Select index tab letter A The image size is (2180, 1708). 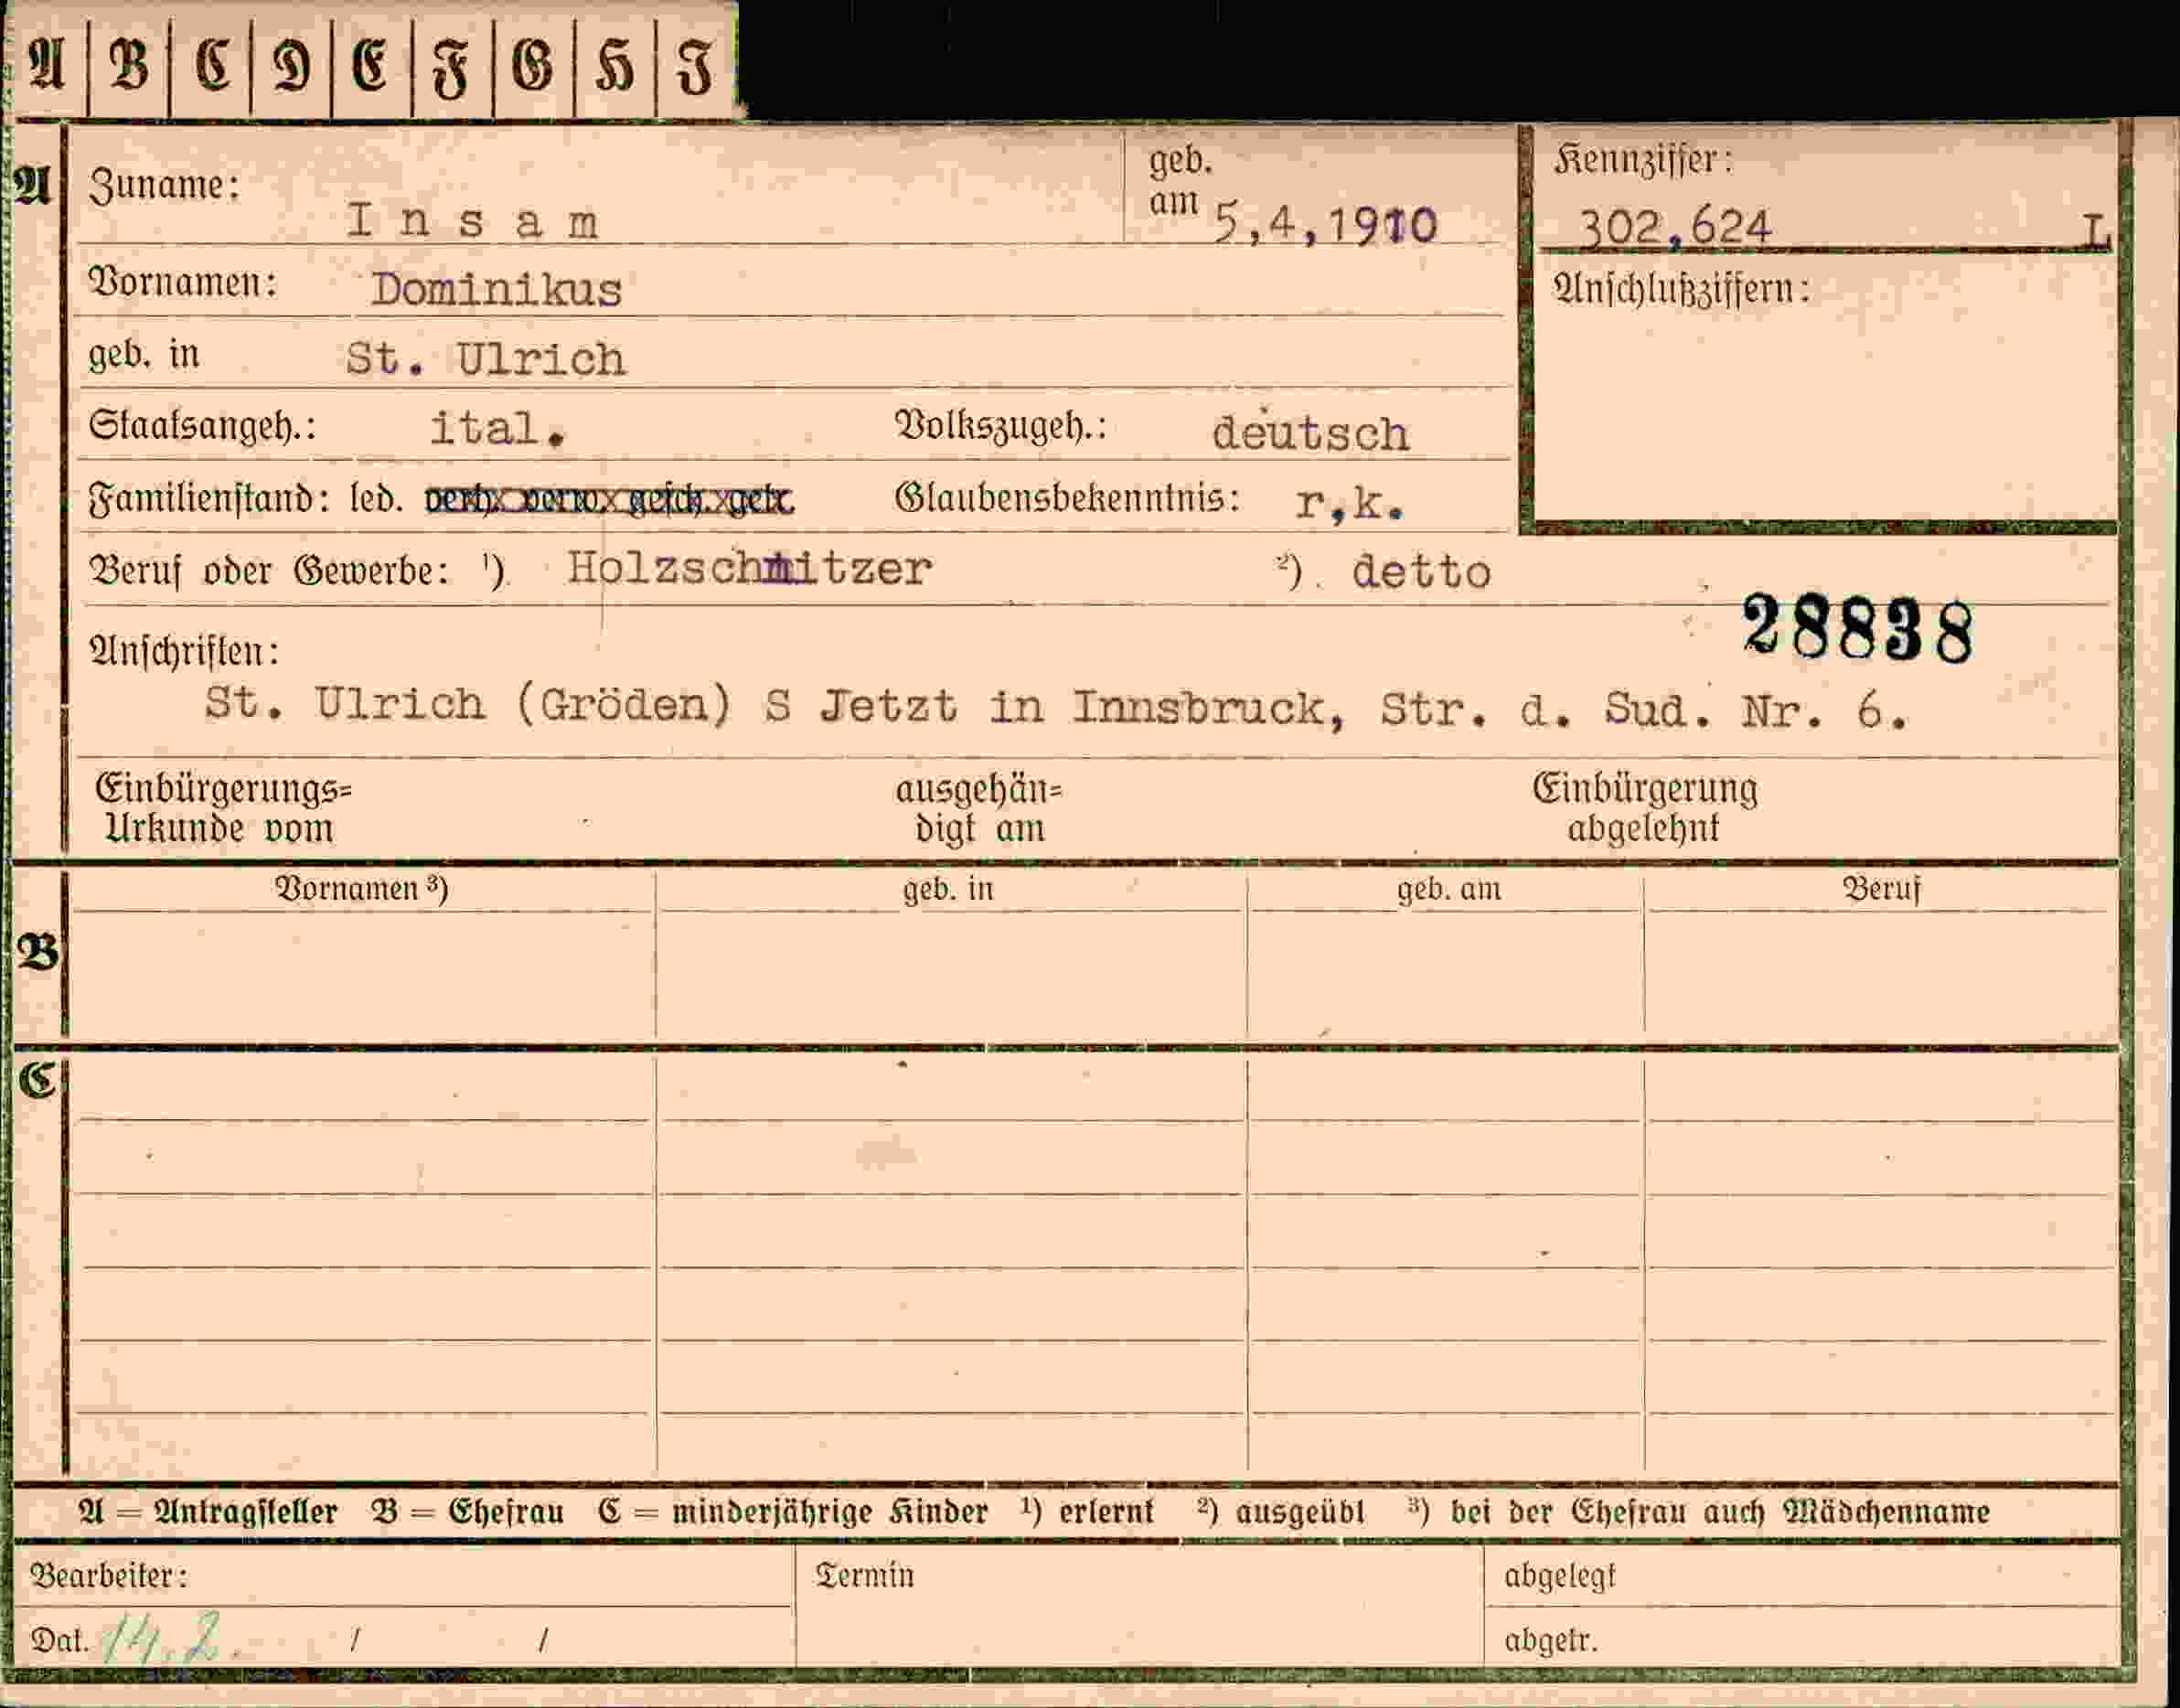pyautogui.click(x=47, y=66)
